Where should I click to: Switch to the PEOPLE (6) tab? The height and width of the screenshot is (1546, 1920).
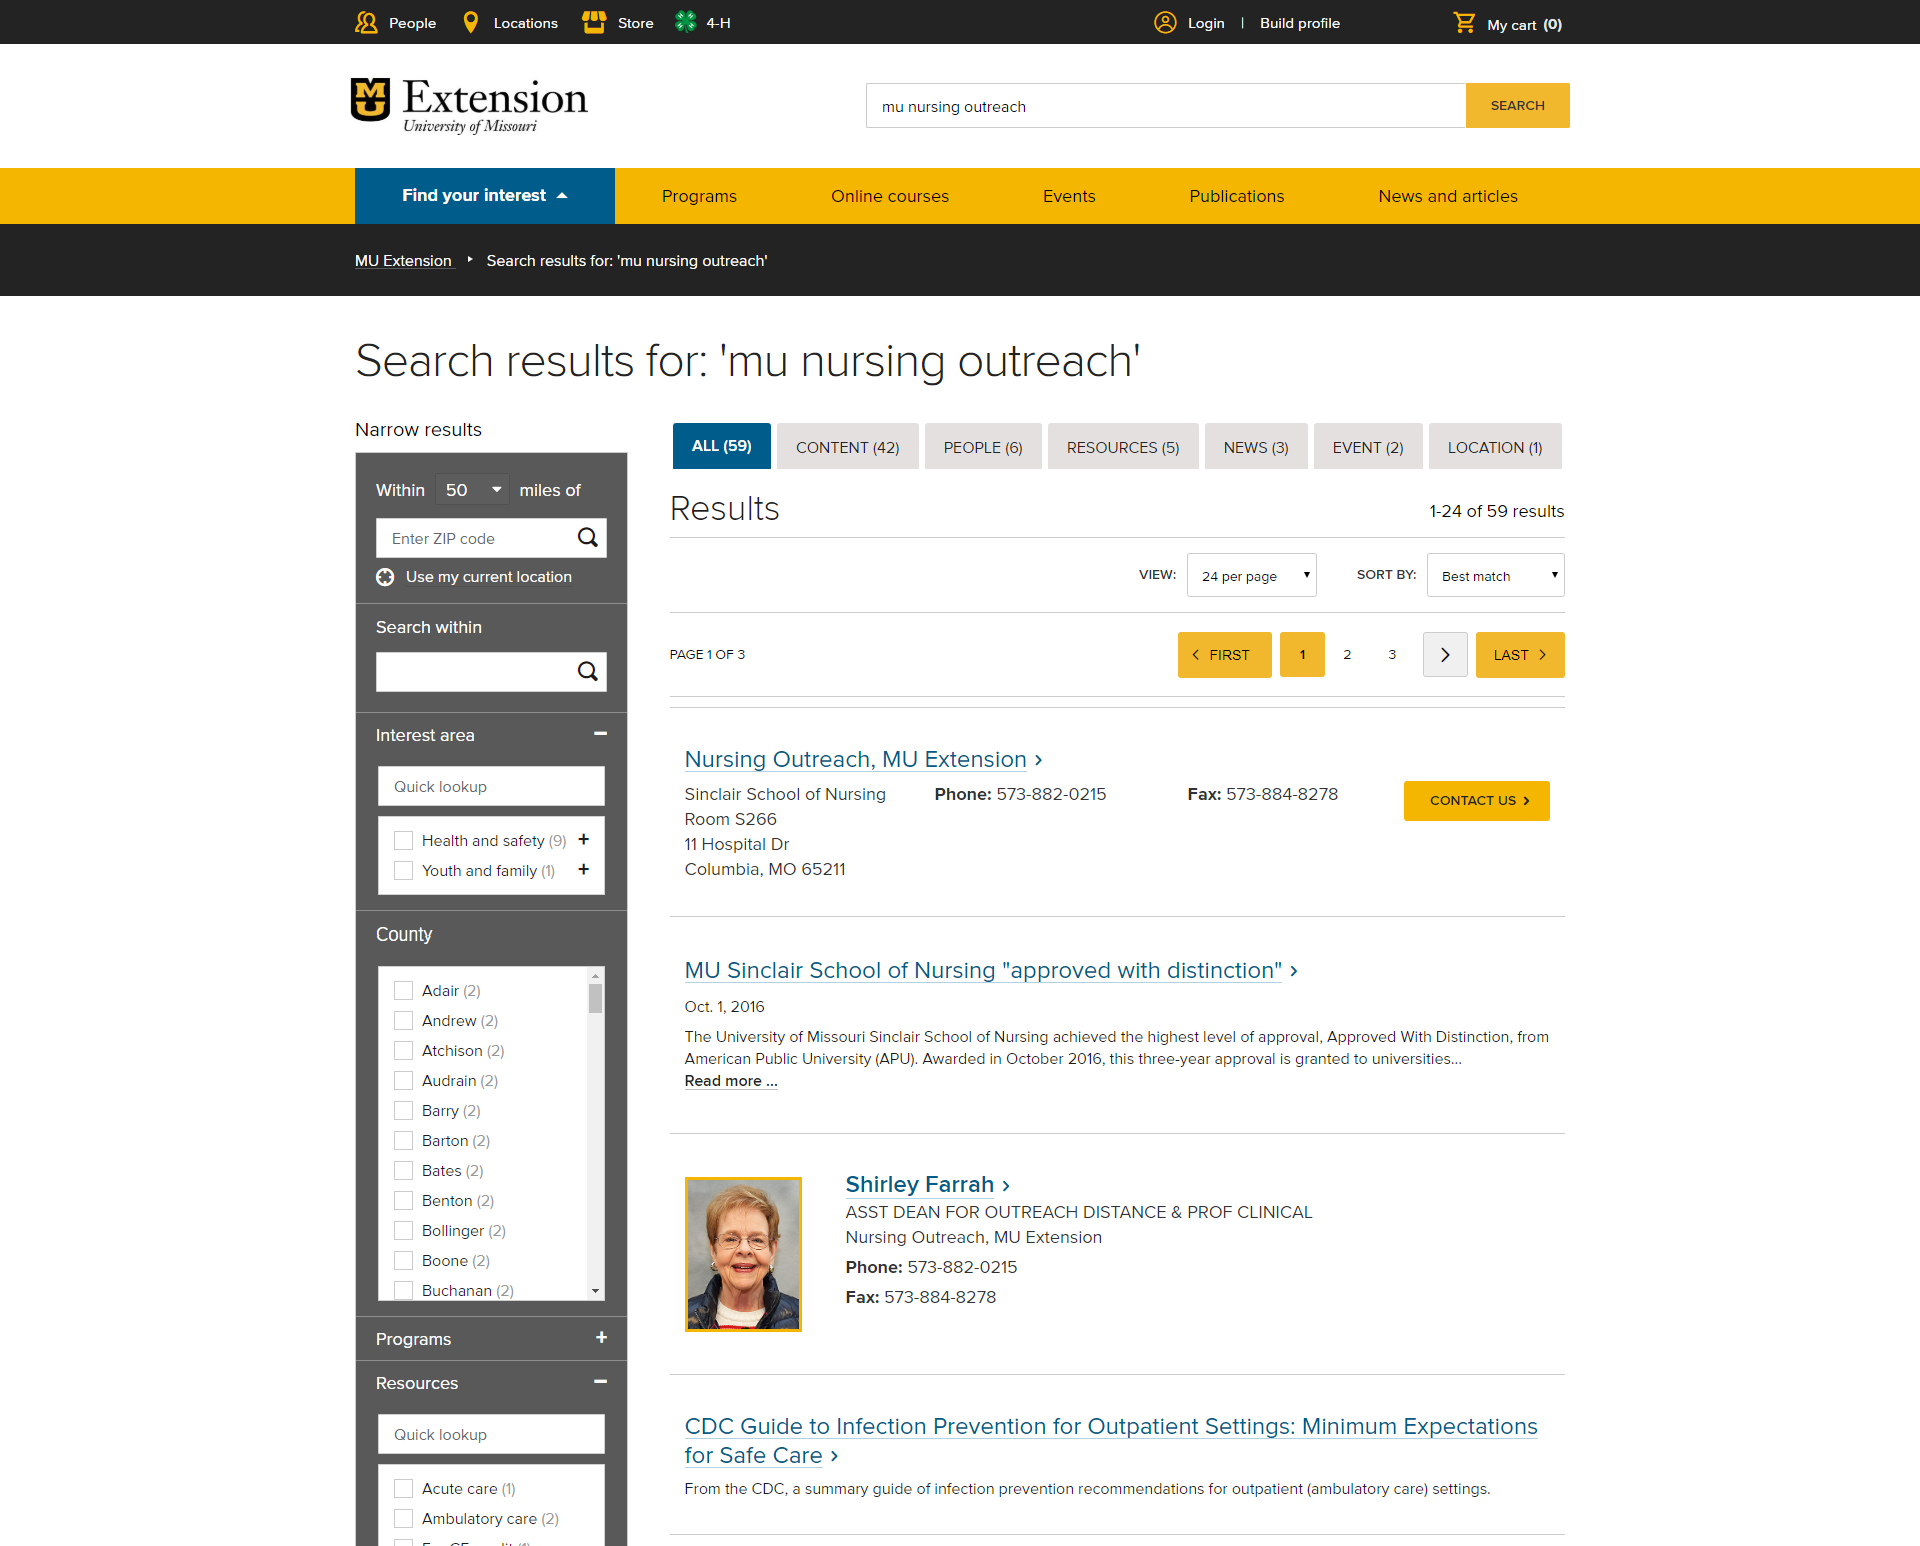982,447
